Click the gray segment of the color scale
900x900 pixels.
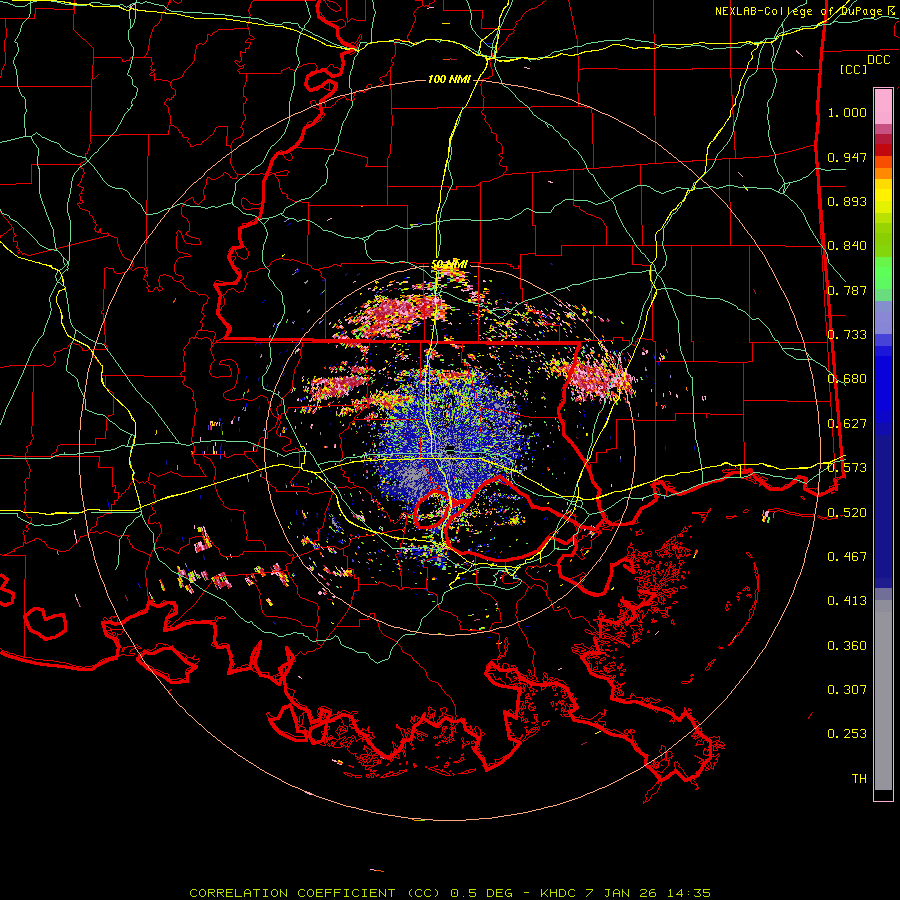(x=883, y=695)
